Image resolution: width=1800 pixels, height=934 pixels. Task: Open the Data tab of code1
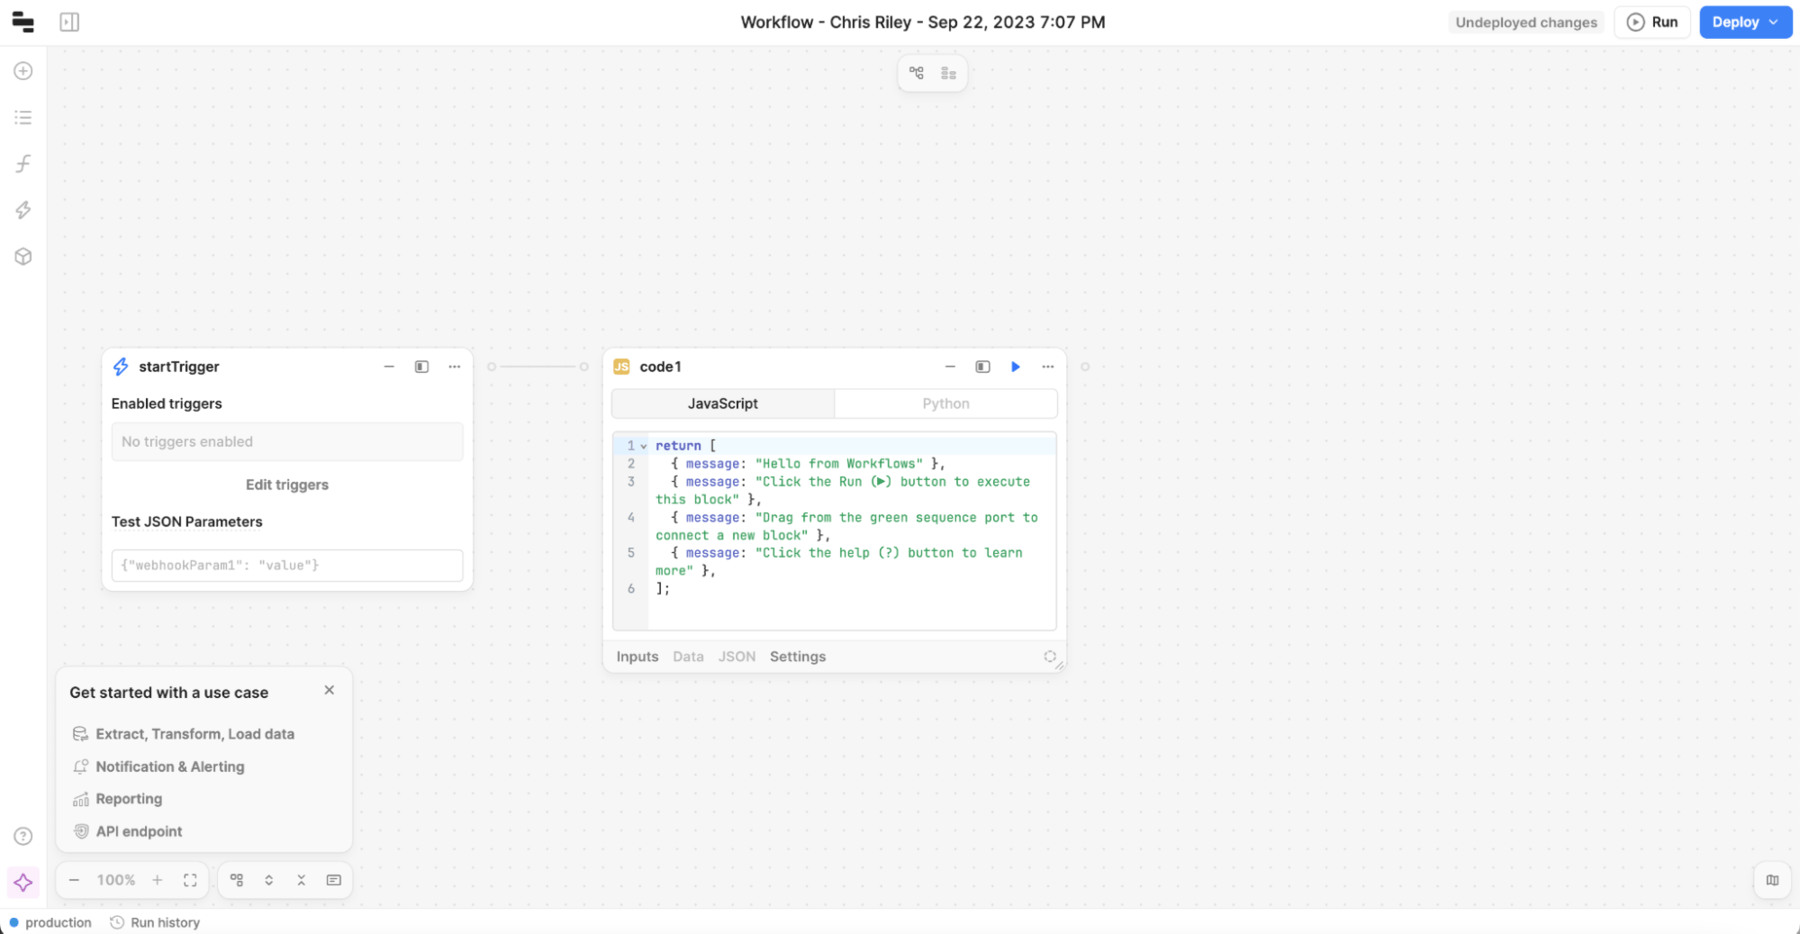pos(688,657)
